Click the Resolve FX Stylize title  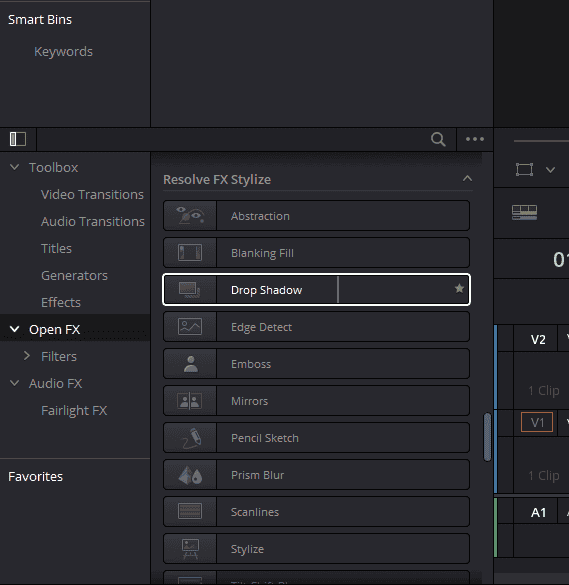(217, 179)
